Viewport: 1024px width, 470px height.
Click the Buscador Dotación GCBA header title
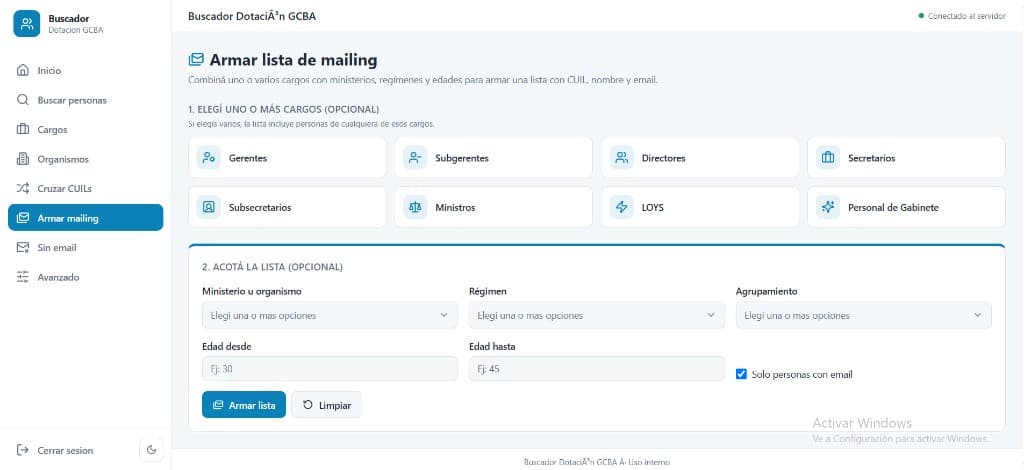pyautogui.click(x=252, y=16)
